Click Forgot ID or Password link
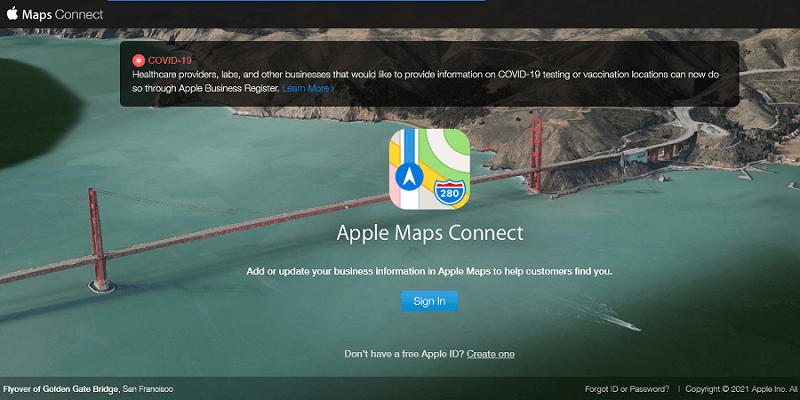 pyautogui.click(x=627, y=389)
